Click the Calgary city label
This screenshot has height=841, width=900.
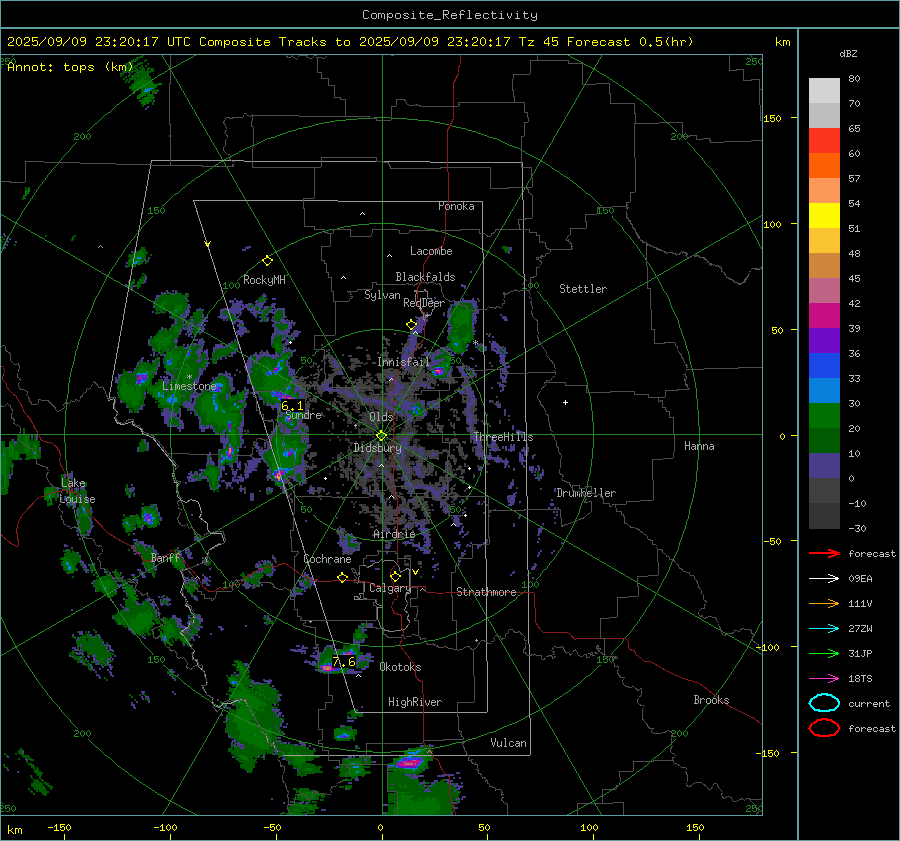(x=390, y=588)
